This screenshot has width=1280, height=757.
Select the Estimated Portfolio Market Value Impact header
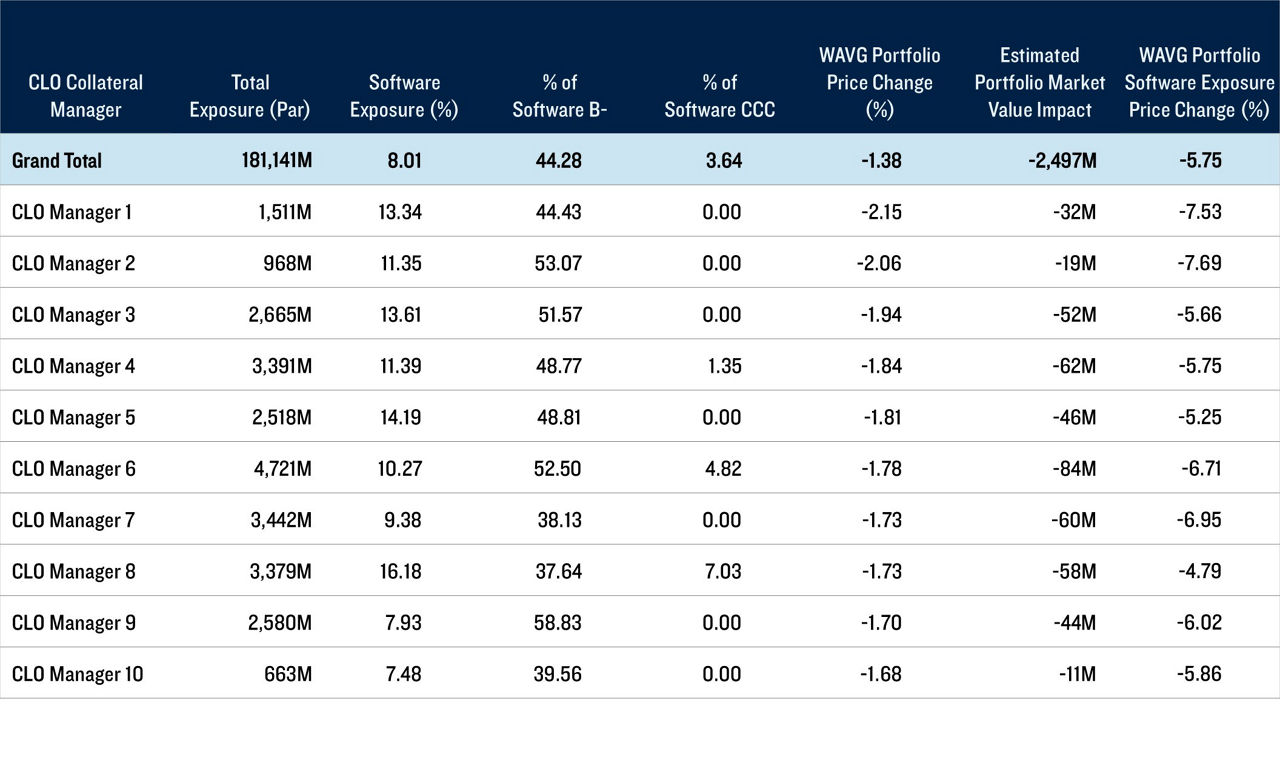point(1040,82)
